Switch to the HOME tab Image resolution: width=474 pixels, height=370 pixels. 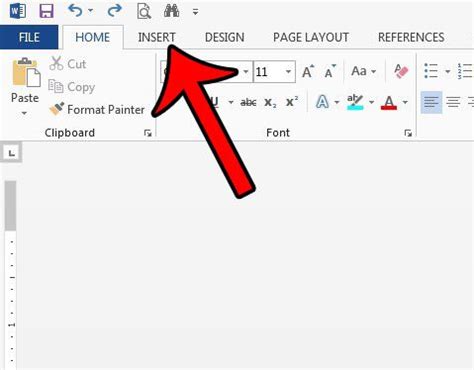[x=93, y=37]
